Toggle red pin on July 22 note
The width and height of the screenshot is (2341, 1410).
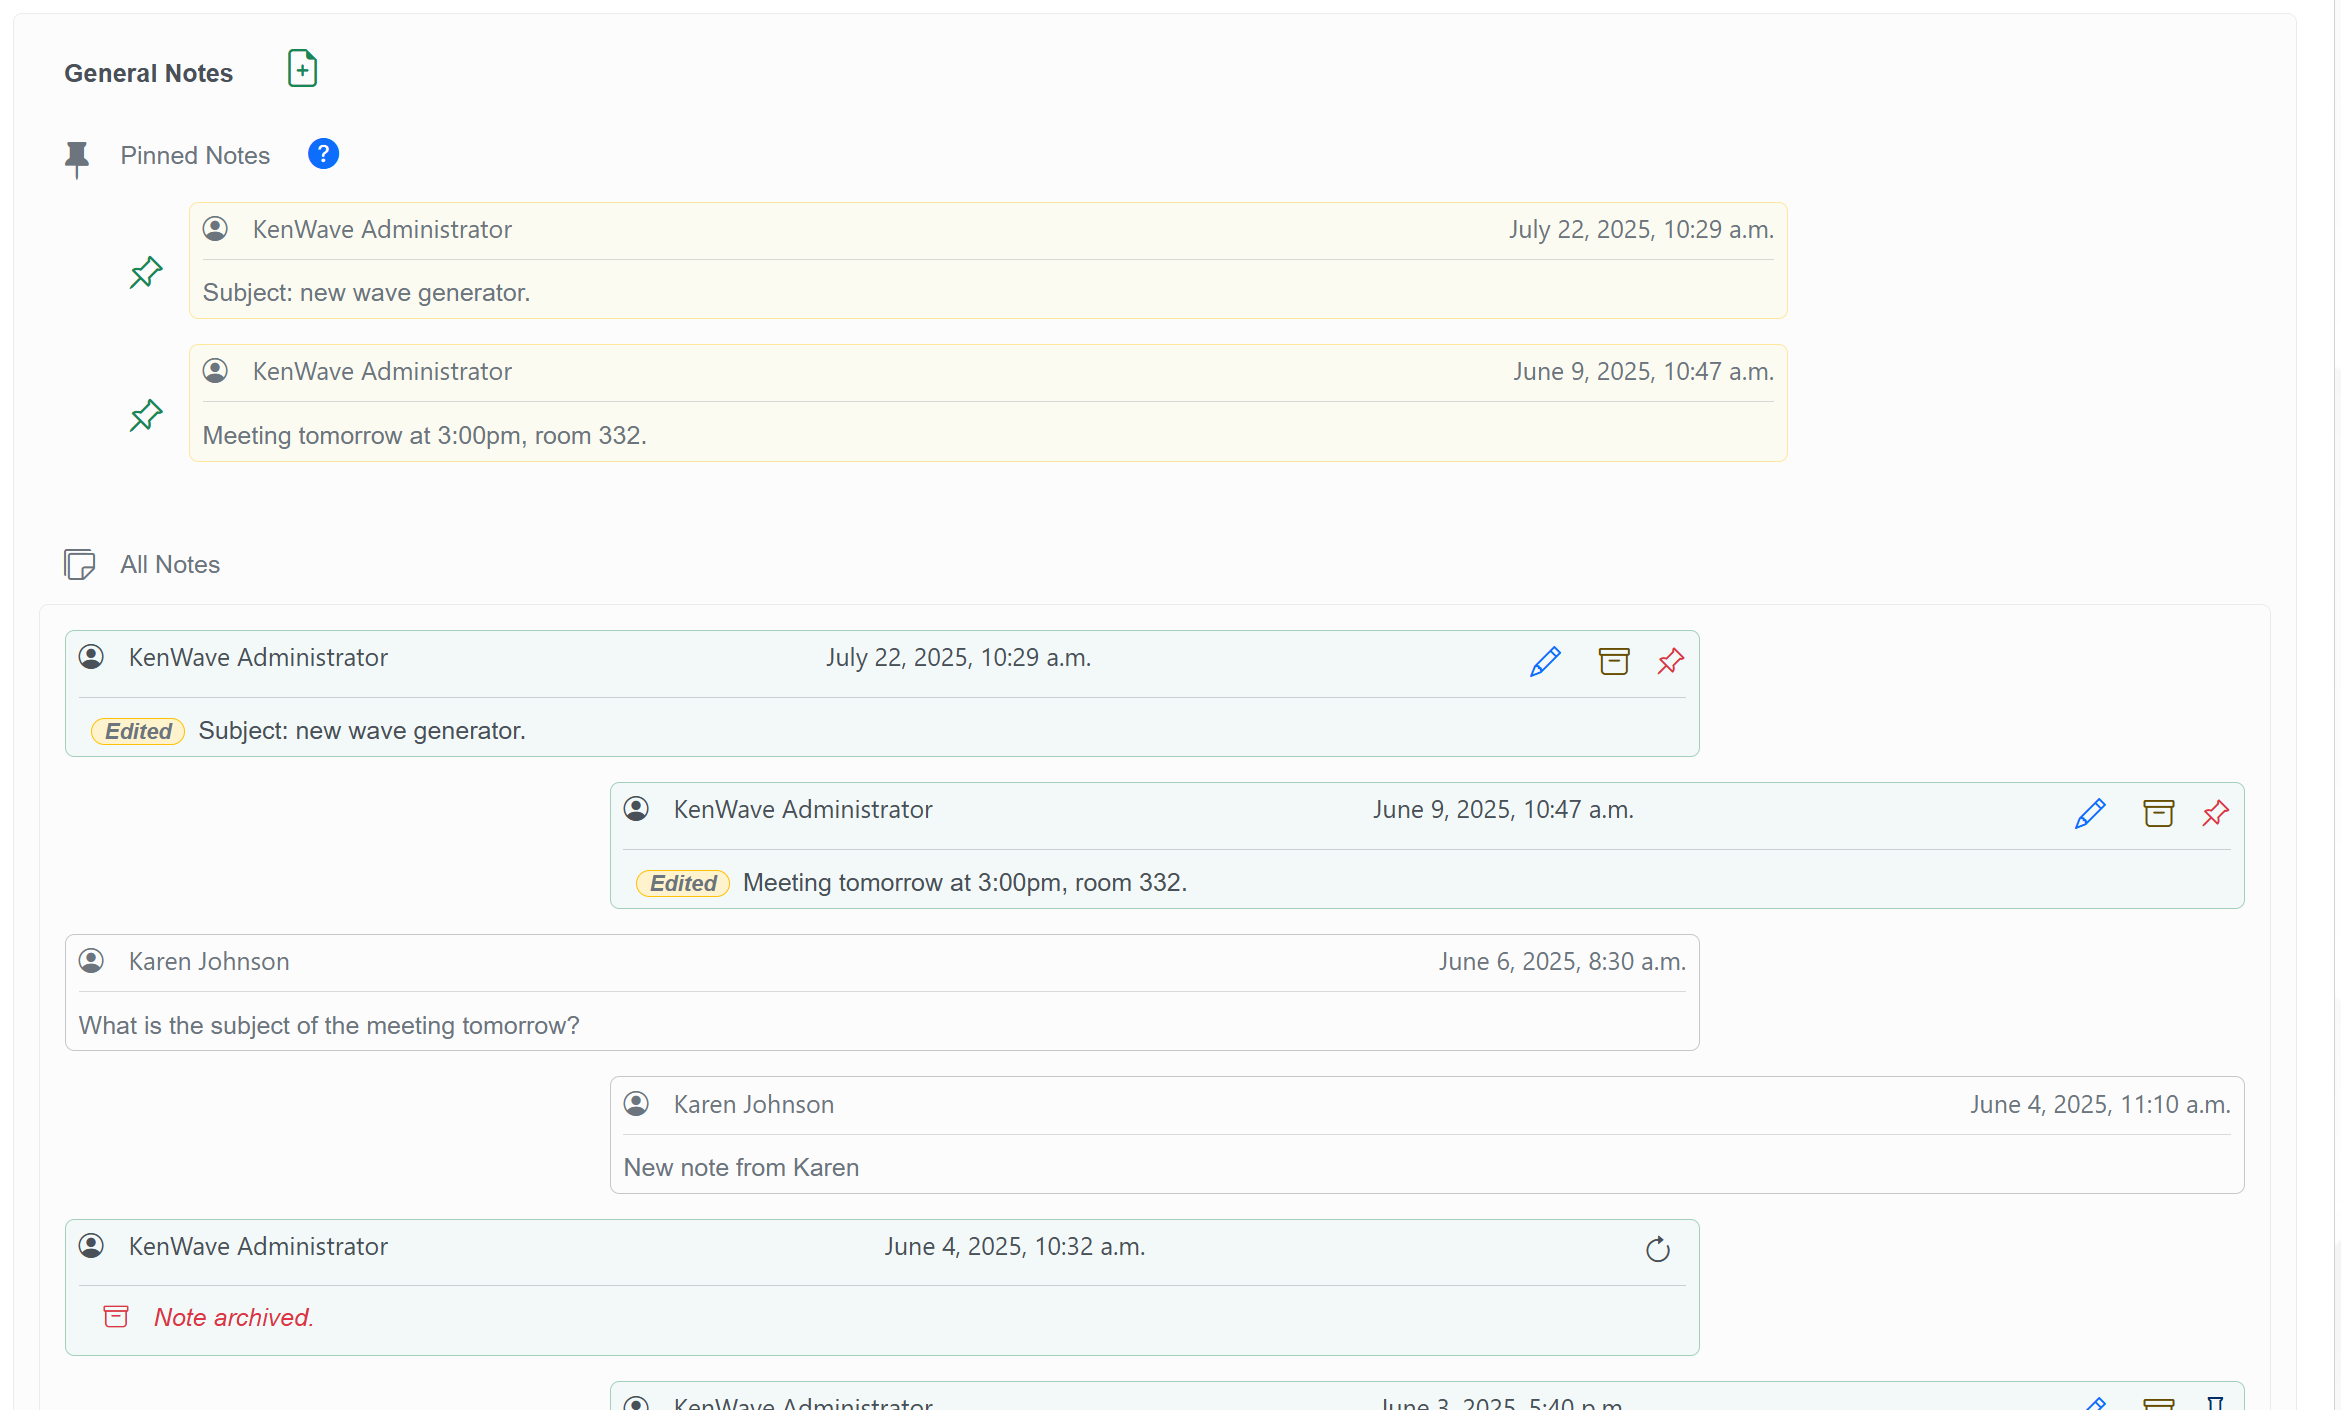pyautogui.click(x=1670, y=661)
